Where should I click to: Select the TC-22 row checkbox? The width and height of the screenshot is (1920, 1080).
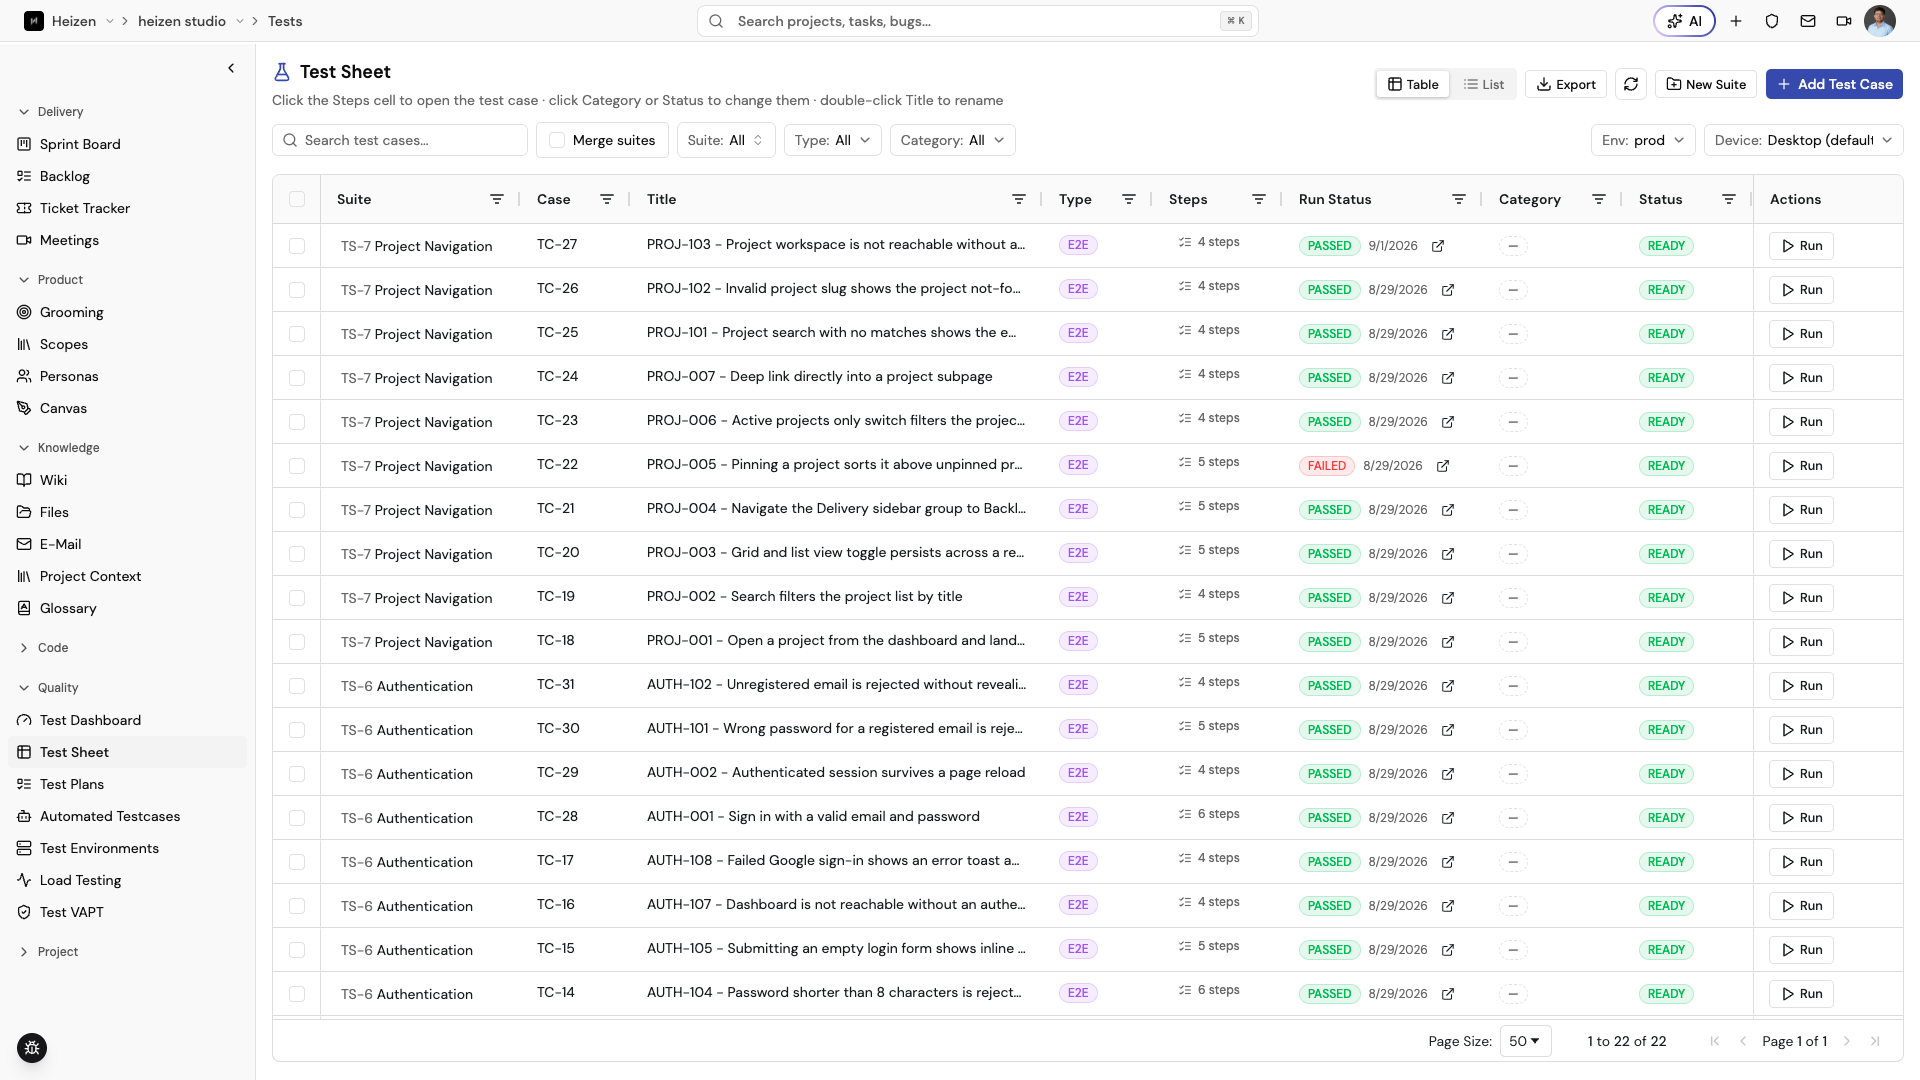[297, 466]
